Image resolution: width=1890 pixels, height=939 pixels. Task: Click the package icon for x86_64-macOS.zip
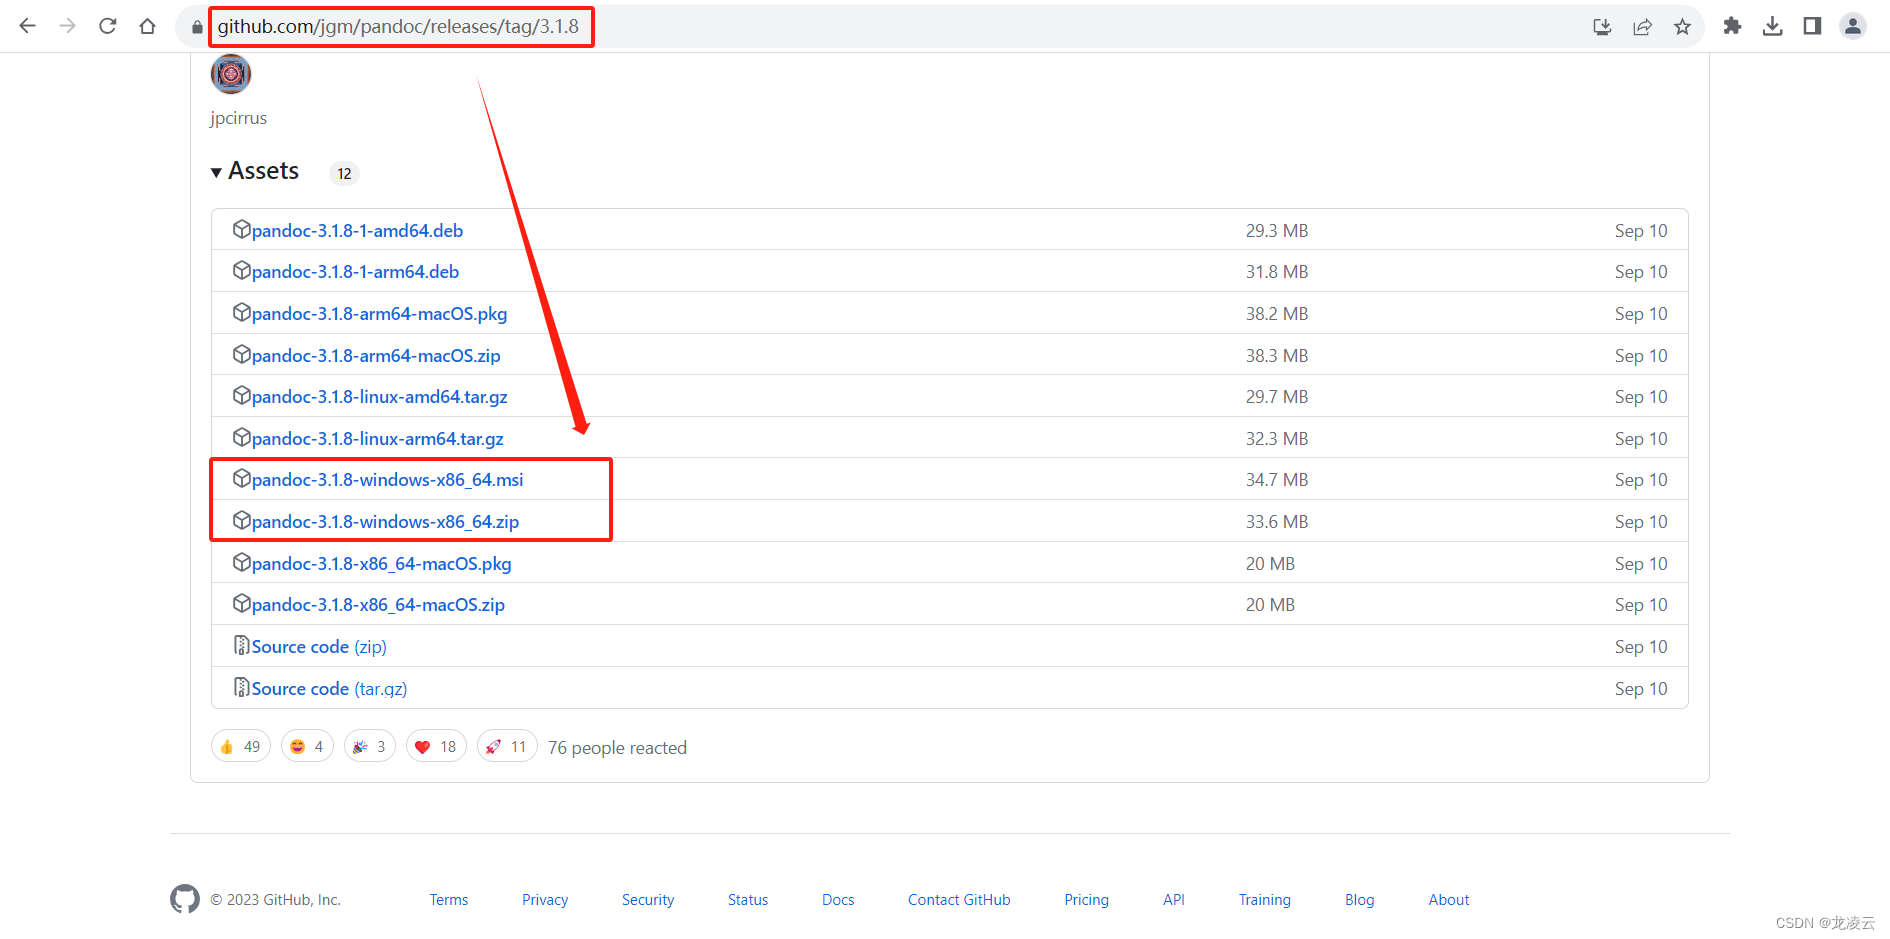coord(241,603)
